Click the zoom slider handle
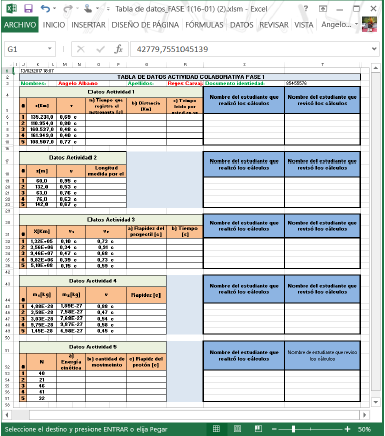Viewport: 385px width, 436px height. point(293,429)
